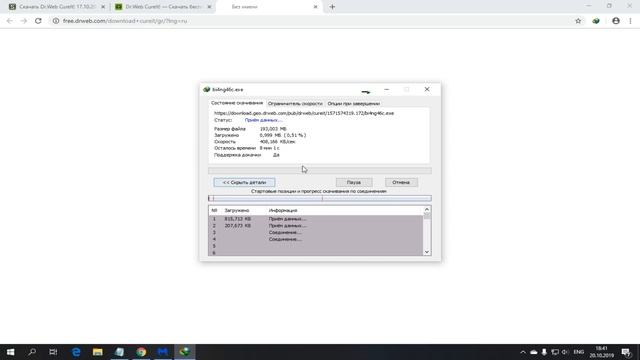Open the volume tray icon
The height and width of the screenshot is (360, 640).
(565, 352)
